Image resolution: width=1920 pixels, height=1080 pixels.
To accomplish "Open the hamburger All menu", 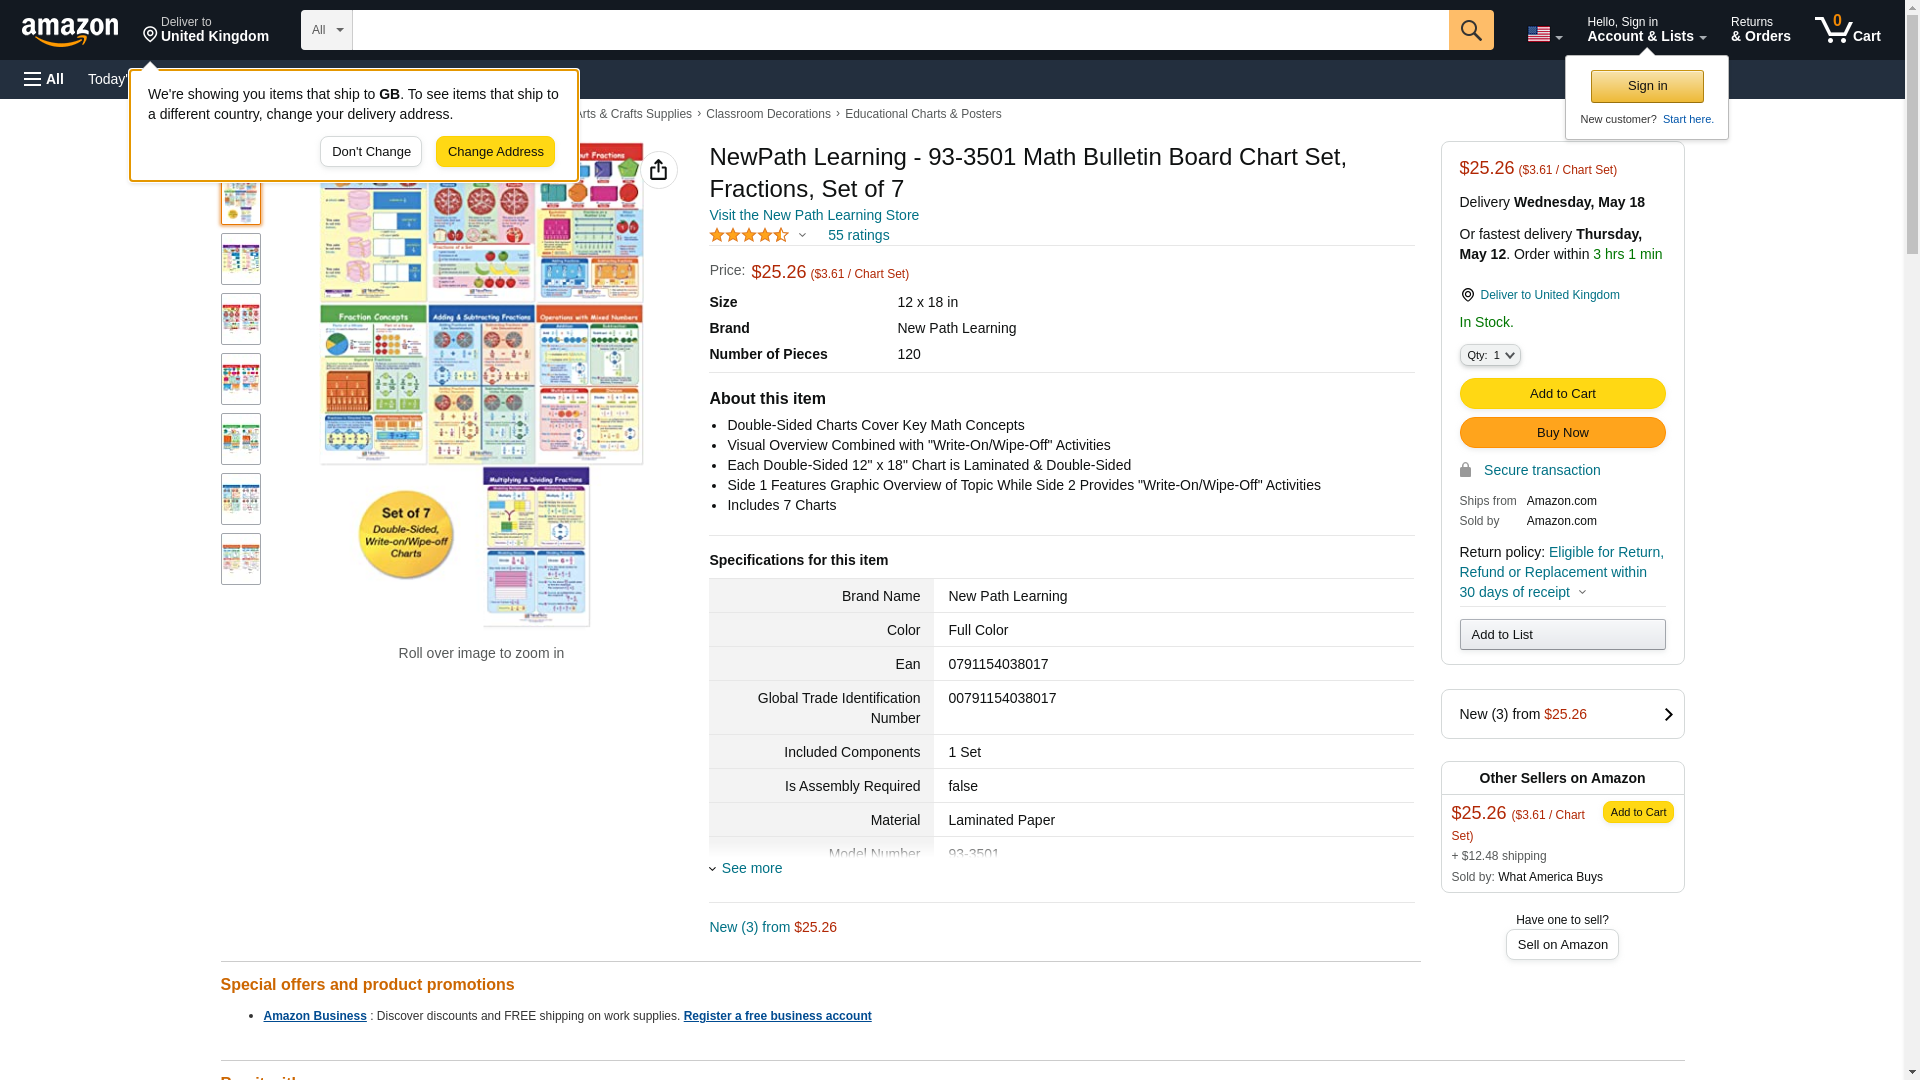I will coord(44,79).
